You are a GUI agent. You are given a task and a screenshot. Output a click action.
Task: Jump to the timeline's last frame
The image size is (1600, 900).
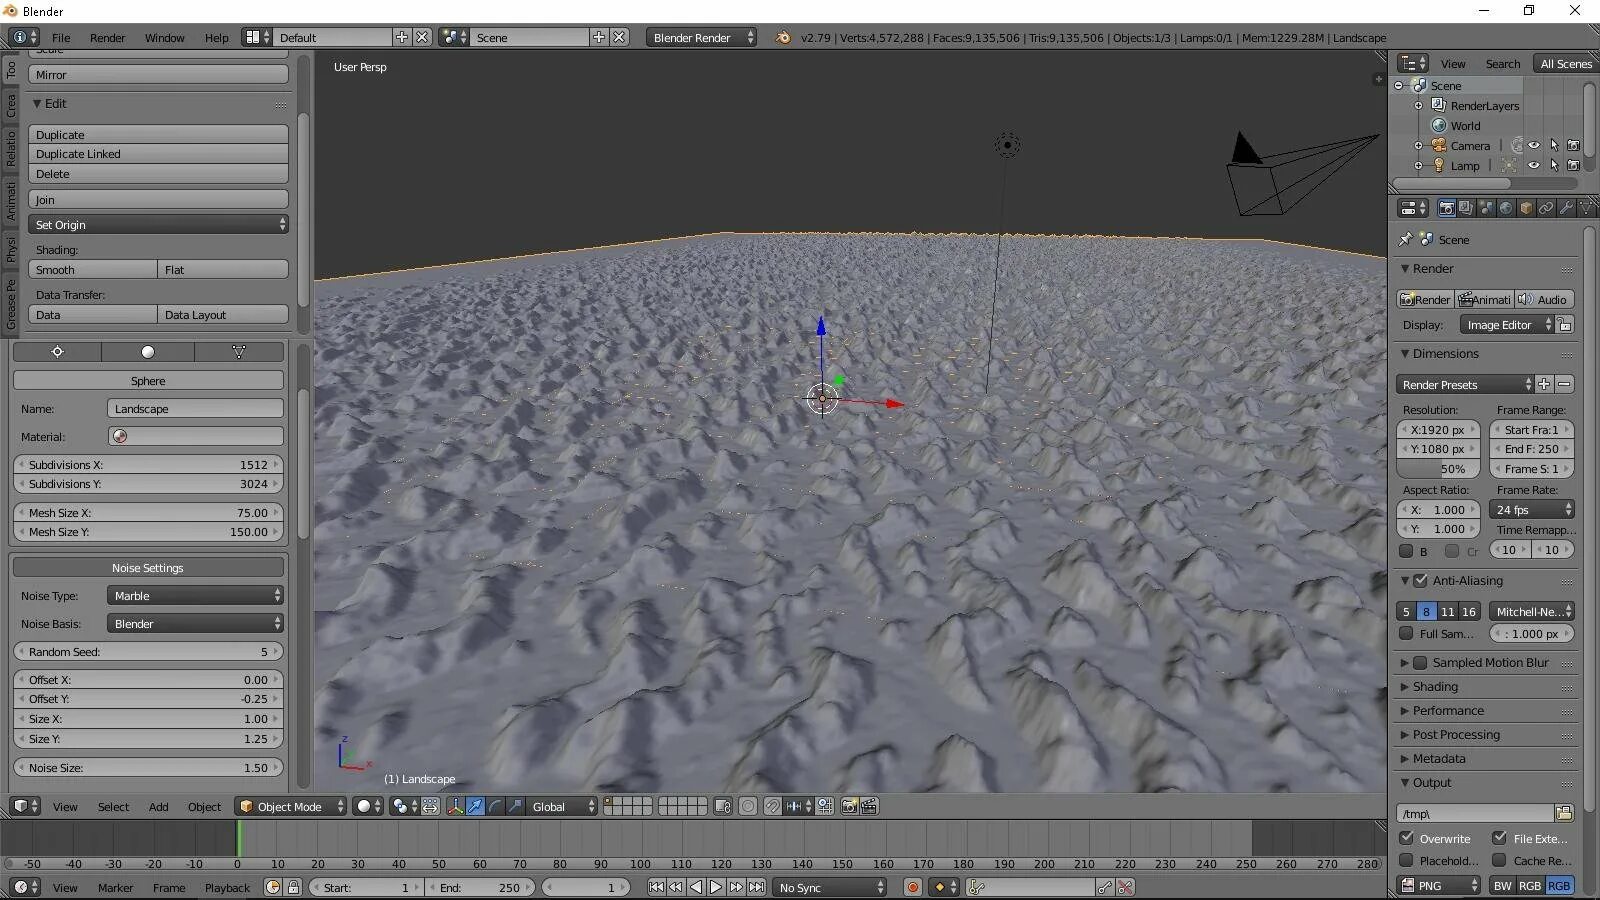(x=757, y=887)
